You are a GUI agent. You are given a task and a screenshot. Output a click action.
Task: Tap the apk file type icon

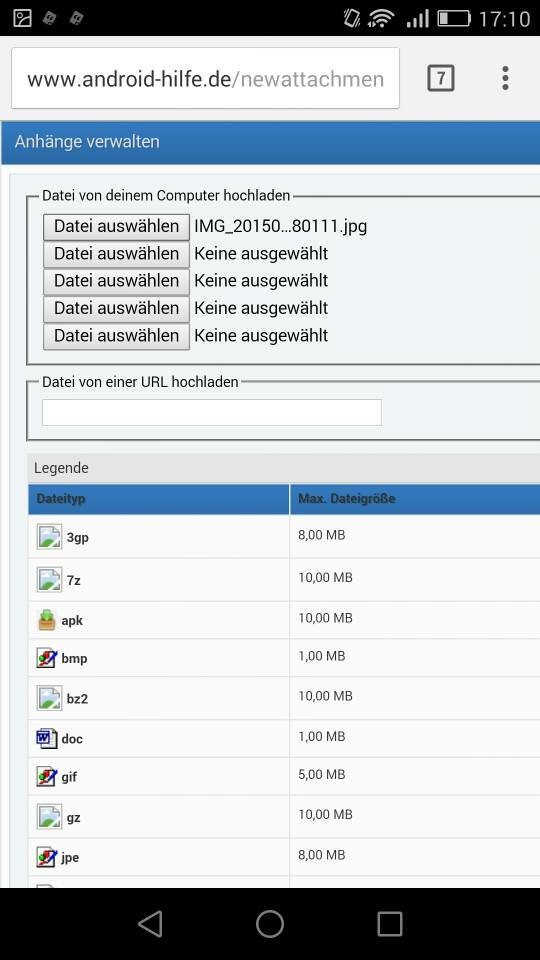[x=47, y=620]
